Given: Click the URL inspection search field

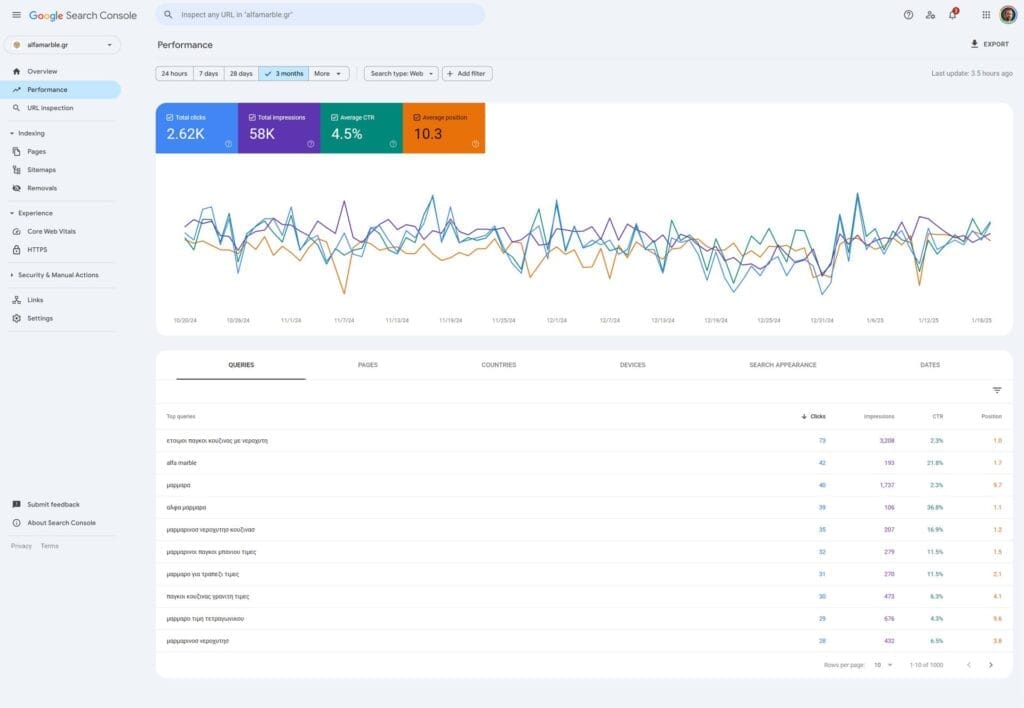Looking at the screenshot, I should pos(320,15).
